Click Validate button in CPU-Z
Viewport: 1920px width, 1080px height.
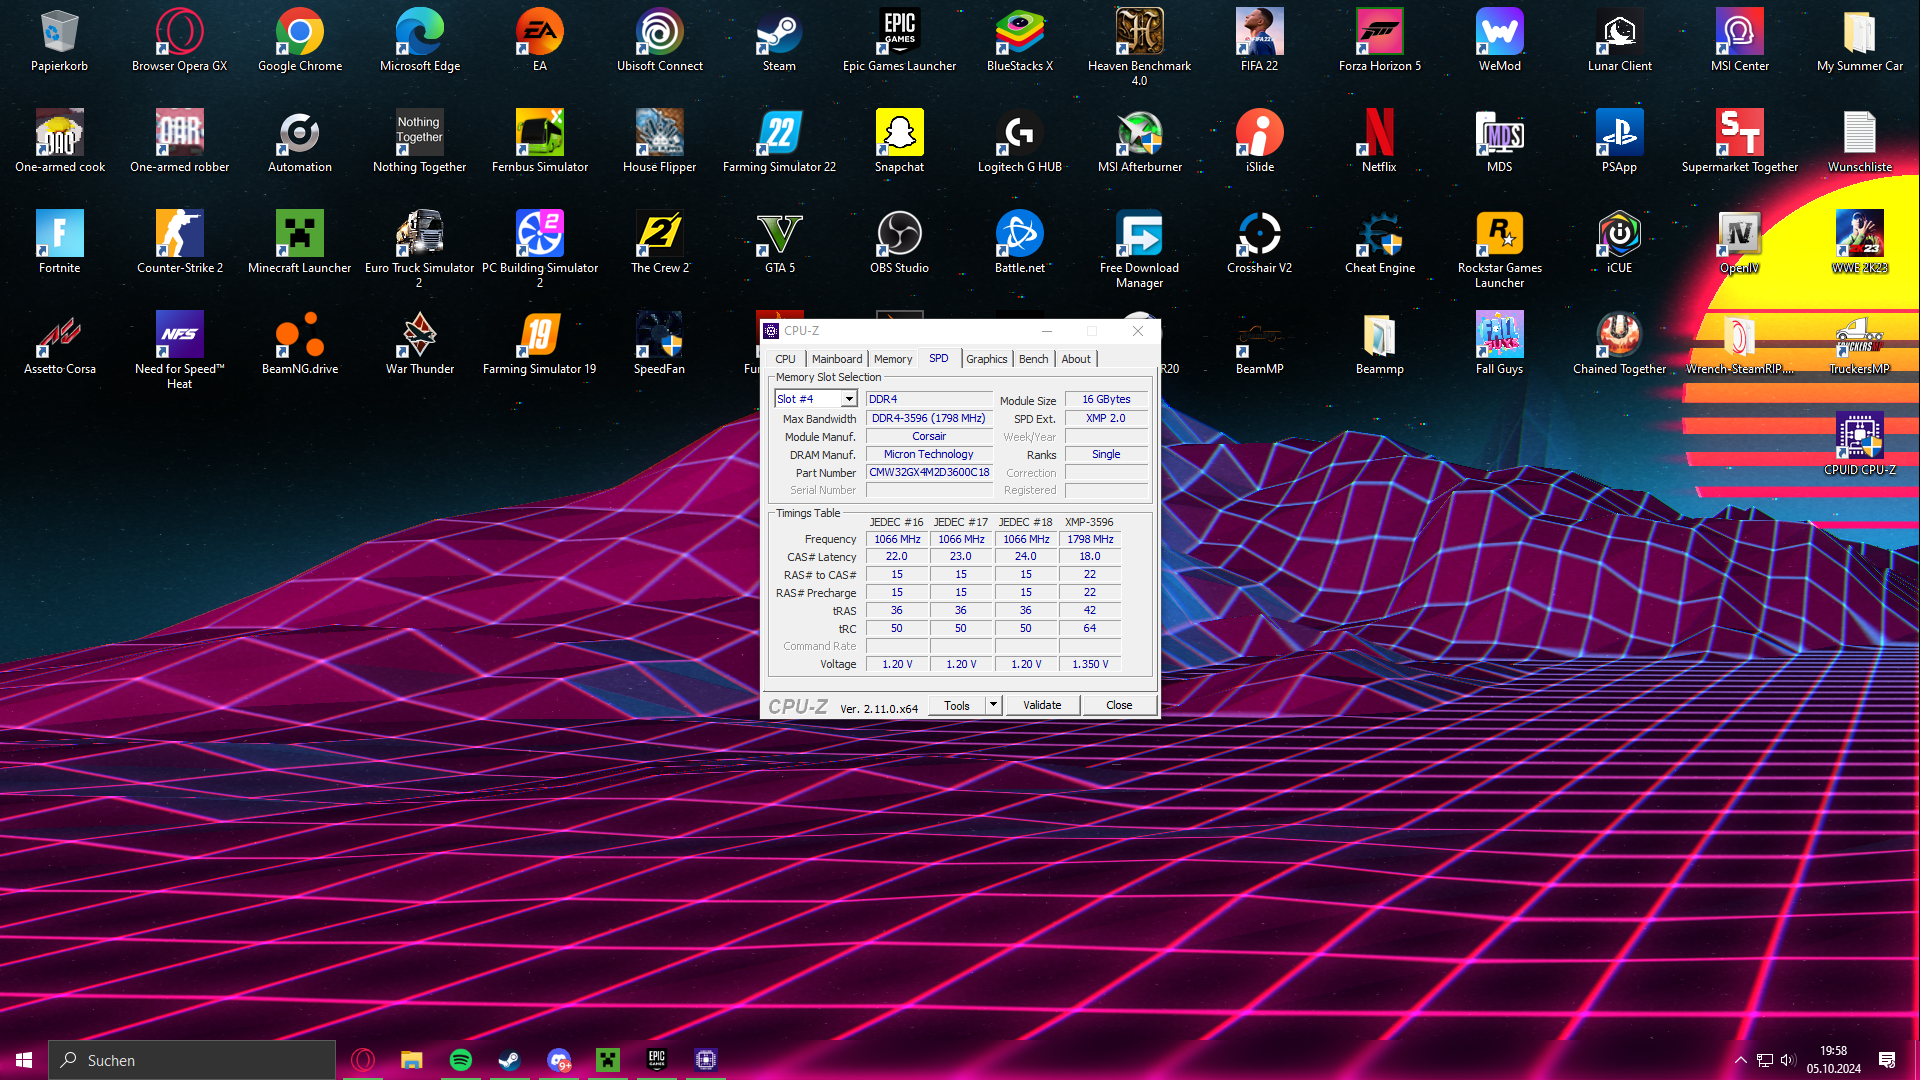[x=1042, y=704]
